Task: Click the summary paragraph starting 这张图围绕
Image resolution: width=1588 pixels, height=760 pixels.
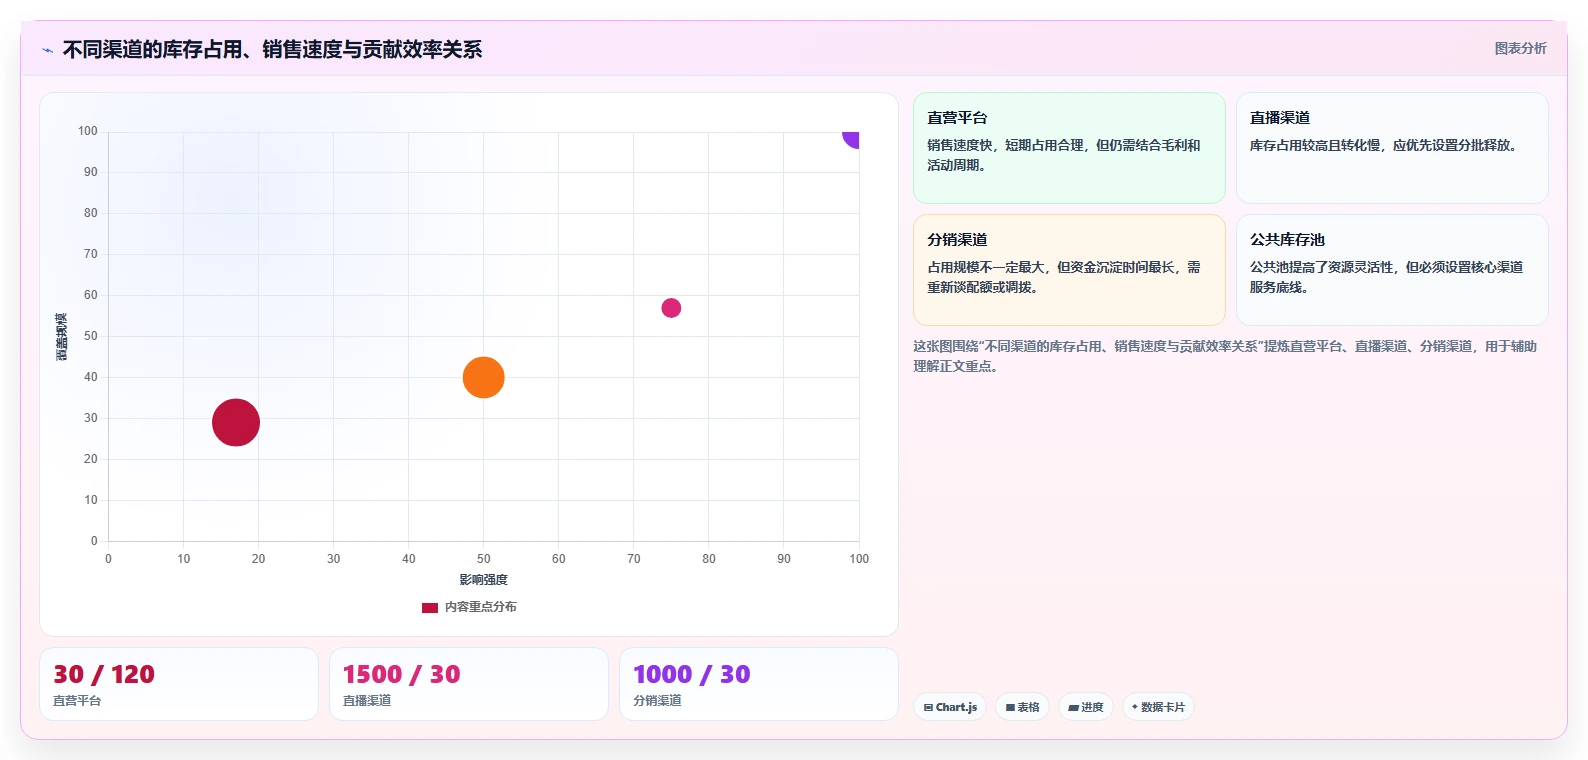Action: click(1225, 356)
